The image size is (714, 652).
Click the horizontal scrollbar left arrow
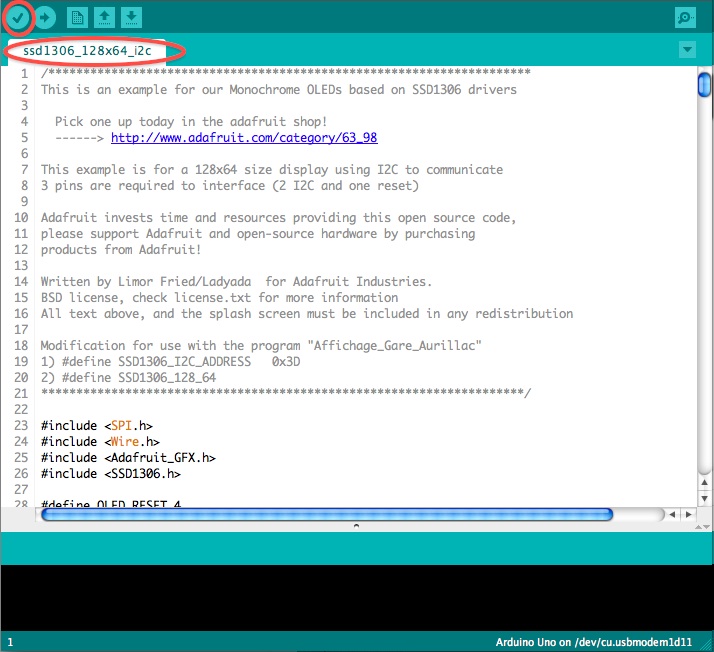[673, 514]
